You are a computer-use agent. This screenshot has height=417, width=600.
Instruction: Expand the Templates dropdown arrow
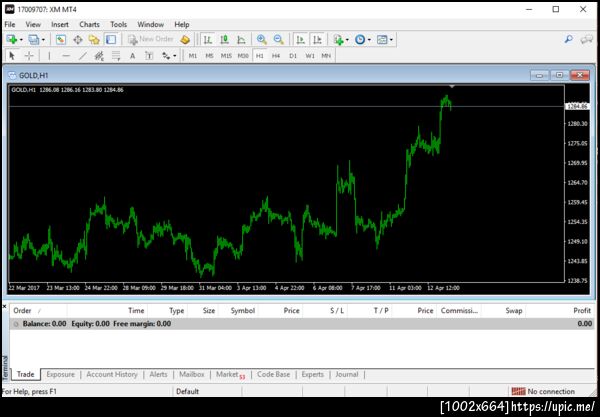coord(391,40)
